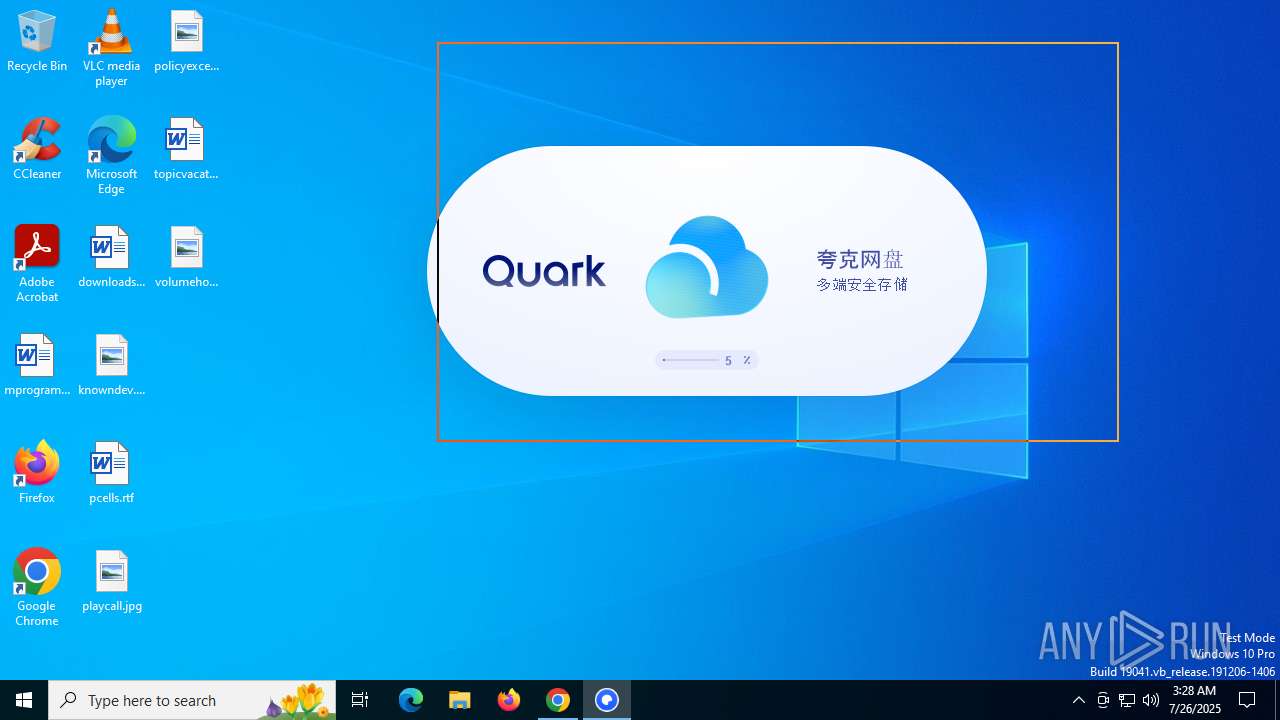Select the mprogram Word document icon
This screenshot has width=1280, height=720.
(37, 366)
